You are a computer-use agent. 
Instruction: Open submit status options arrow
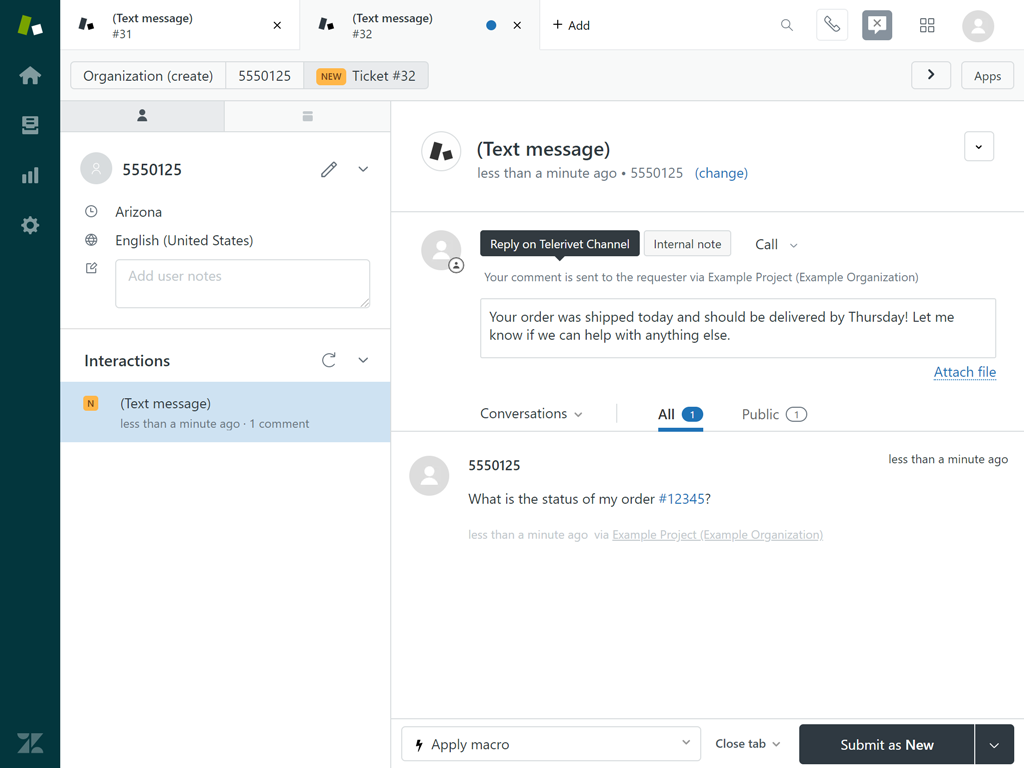[994, 744]
